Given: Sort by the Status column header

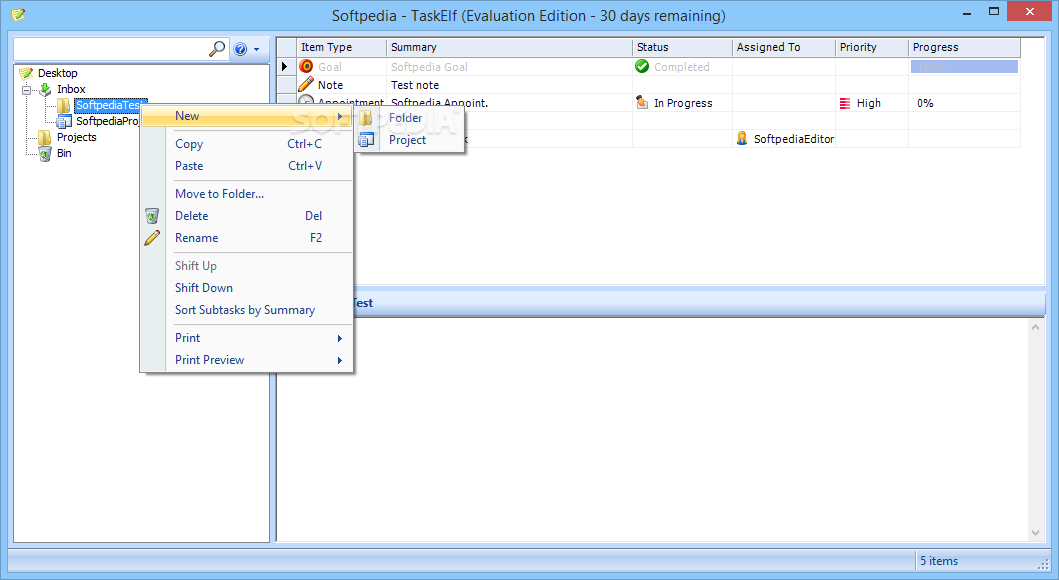Looking at the screenshot, I should click(x=682, y=47).
